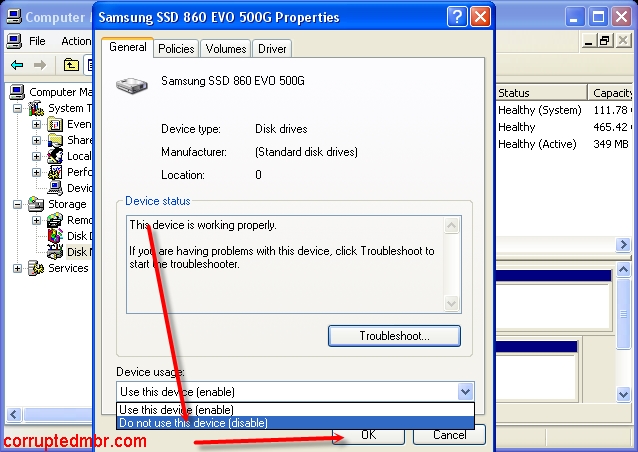Switch to the Policies tab
Viewport: 638px width, 452px height.
(176, 49)
